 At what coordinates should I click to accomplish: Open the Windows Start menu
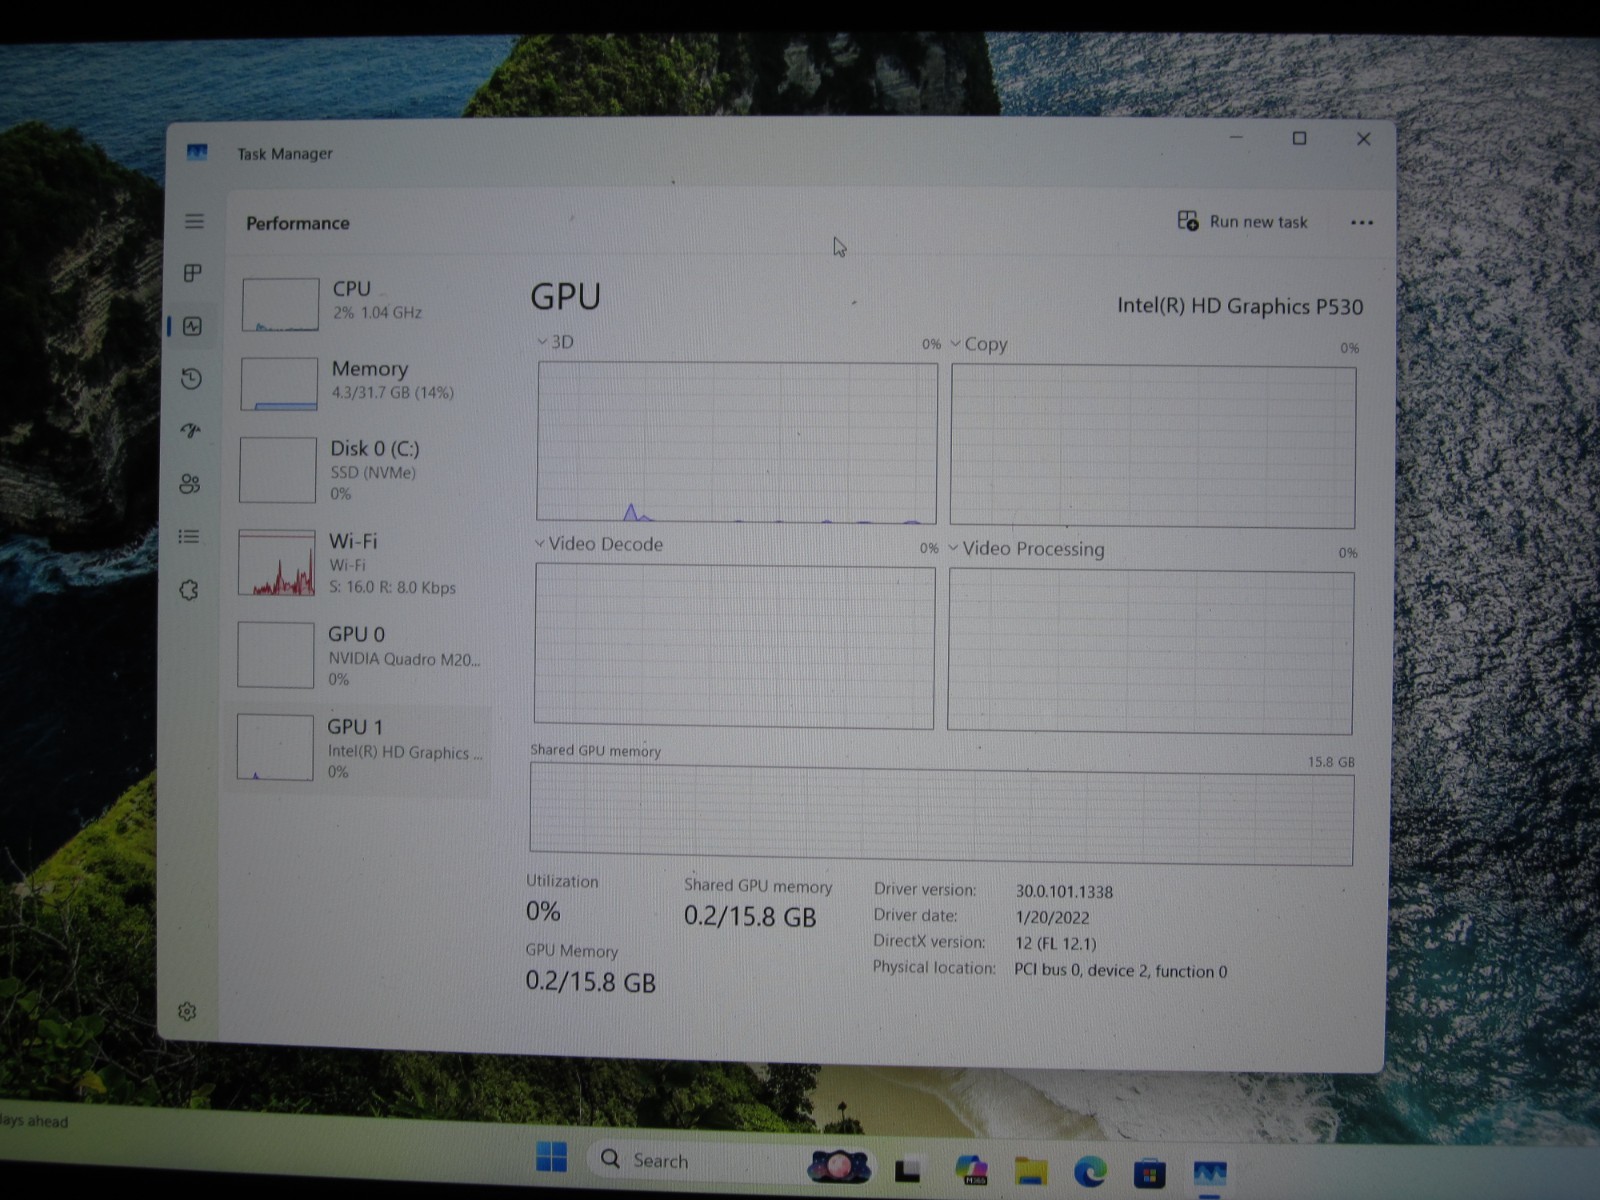(x=551, y=1157)
